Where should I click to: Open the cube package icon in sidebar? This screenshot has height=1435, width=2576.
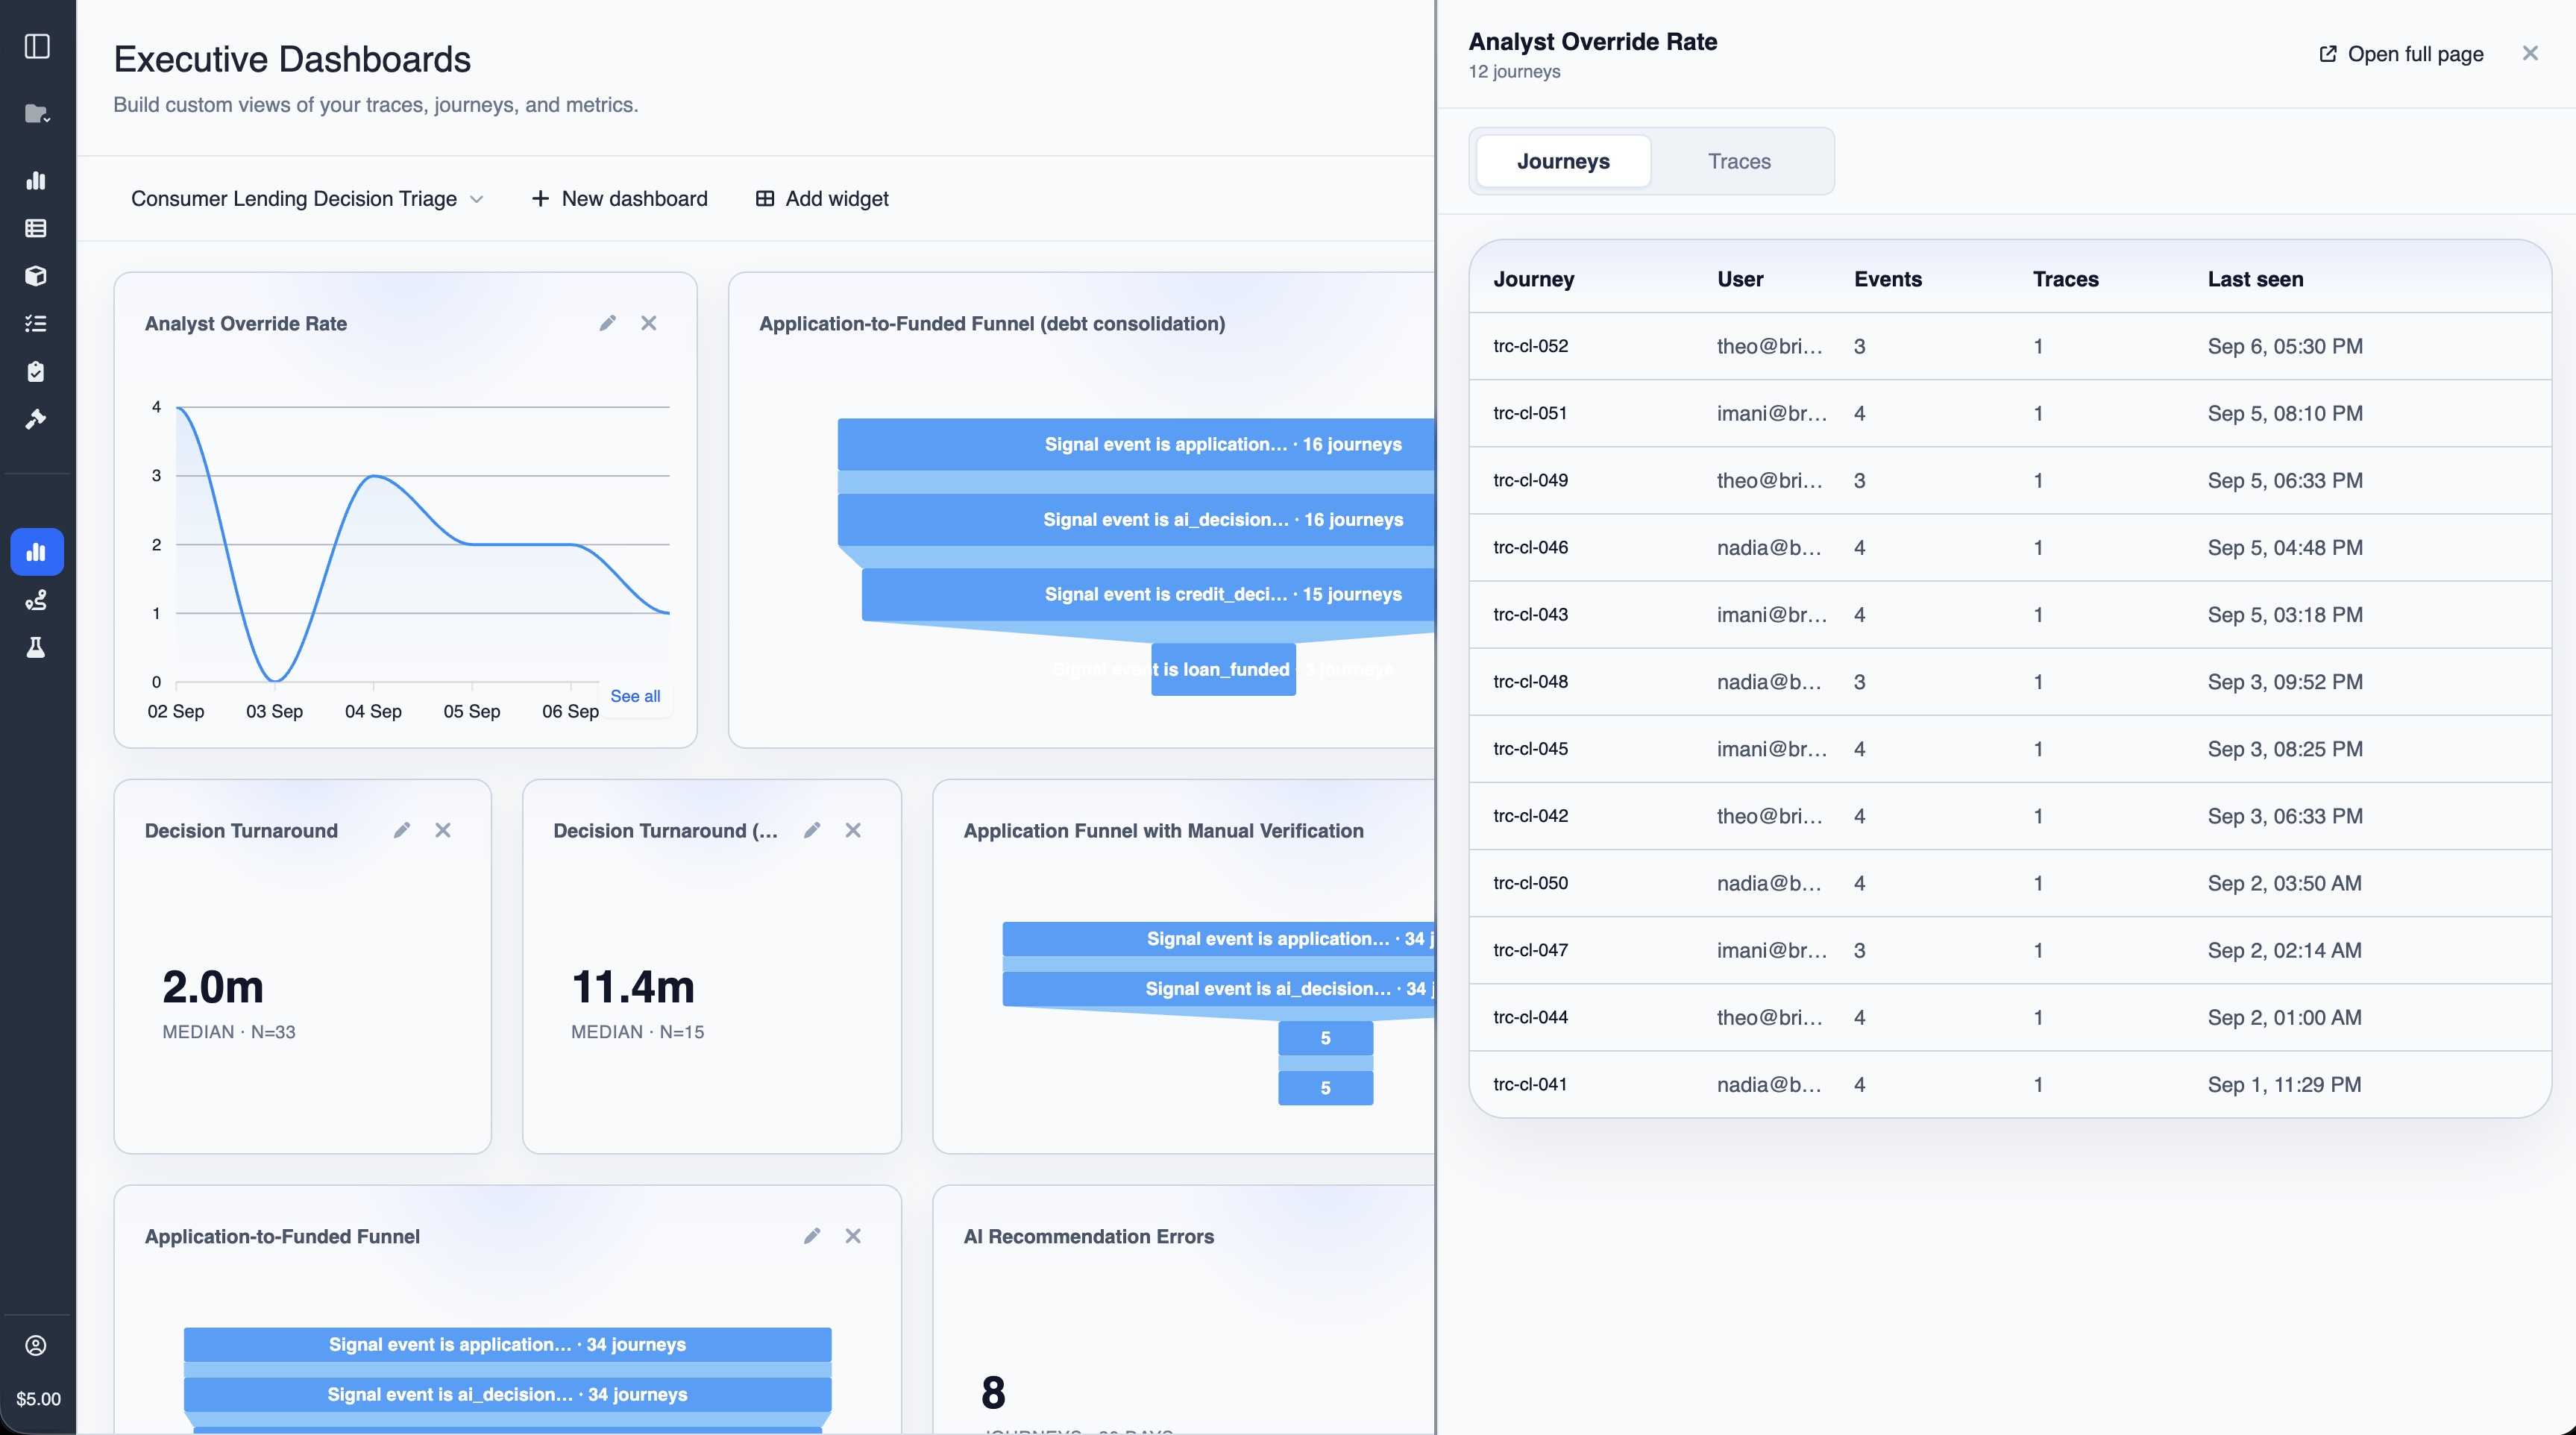coord(36,276)
